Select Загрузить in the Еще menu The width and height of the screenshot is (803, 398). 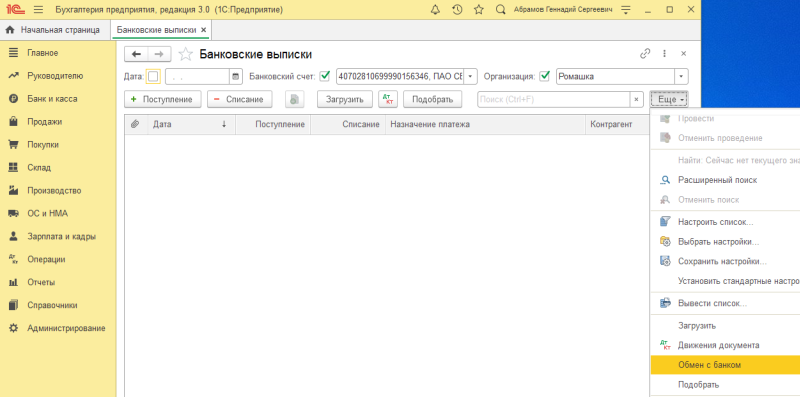(725, 326)
